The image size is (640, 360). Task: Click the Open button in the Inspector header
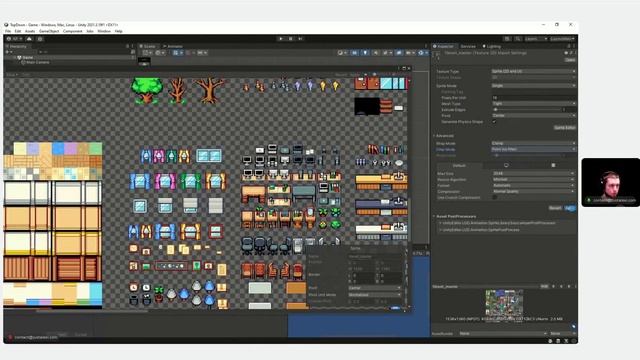pyautogui.click(x=570, y=60)
